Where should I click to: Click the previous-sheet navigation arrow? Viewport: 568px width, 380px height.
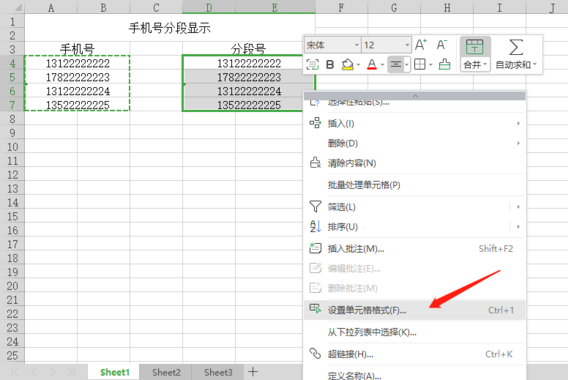point(34,372)
